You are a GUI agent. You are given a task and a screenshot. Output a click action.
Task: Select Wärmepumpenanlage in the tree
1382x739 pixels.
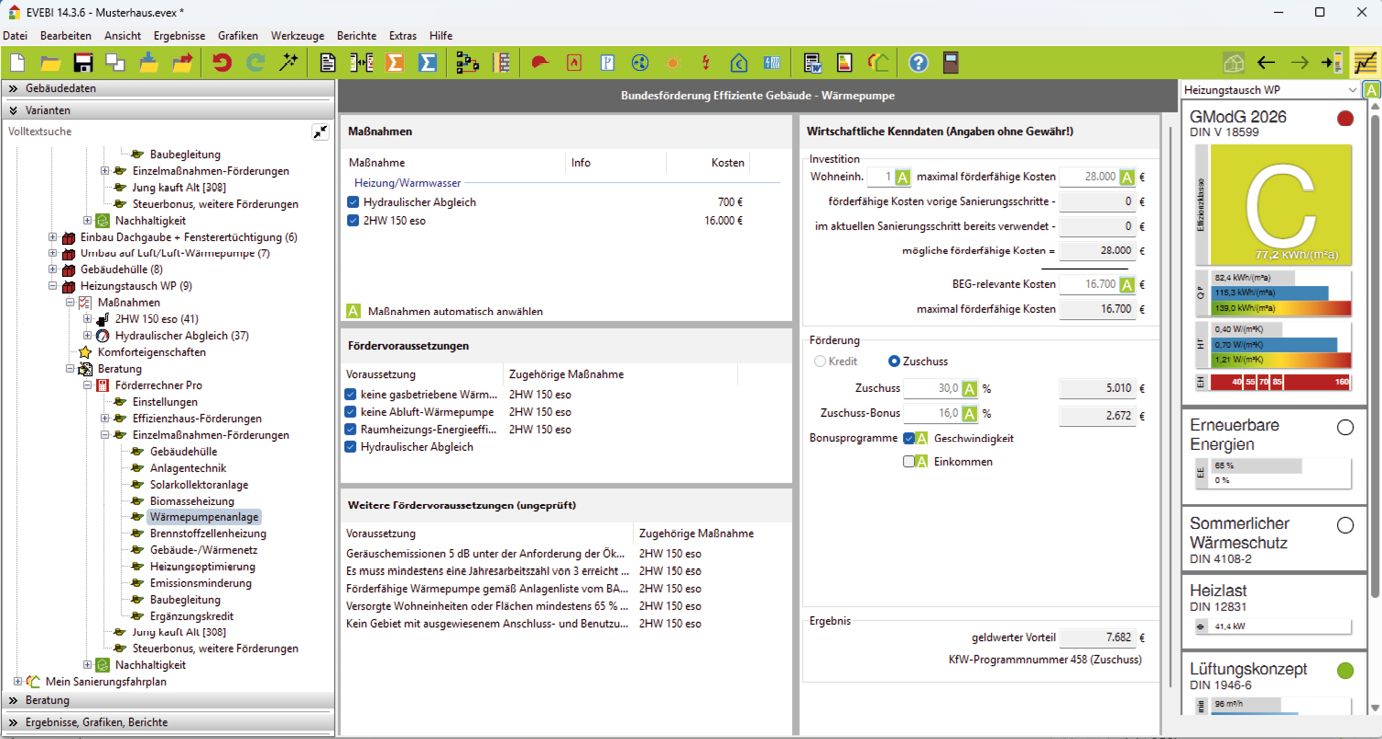tap(204, 517)
